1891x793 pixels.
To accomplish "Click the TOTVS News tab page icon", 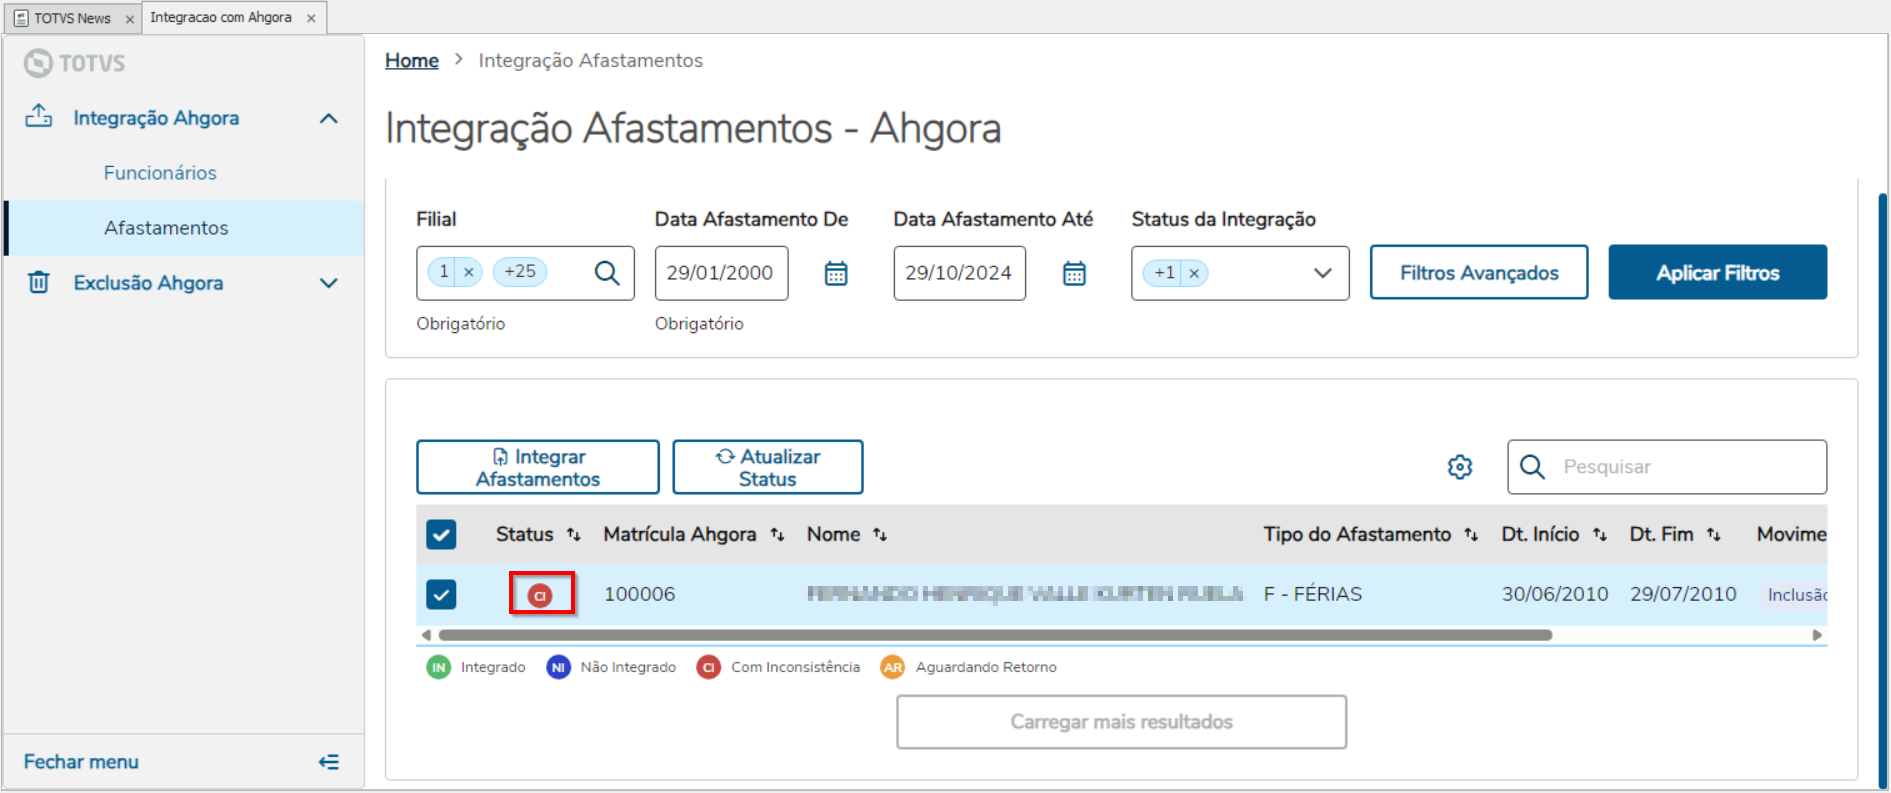I will tap(21, 18).
